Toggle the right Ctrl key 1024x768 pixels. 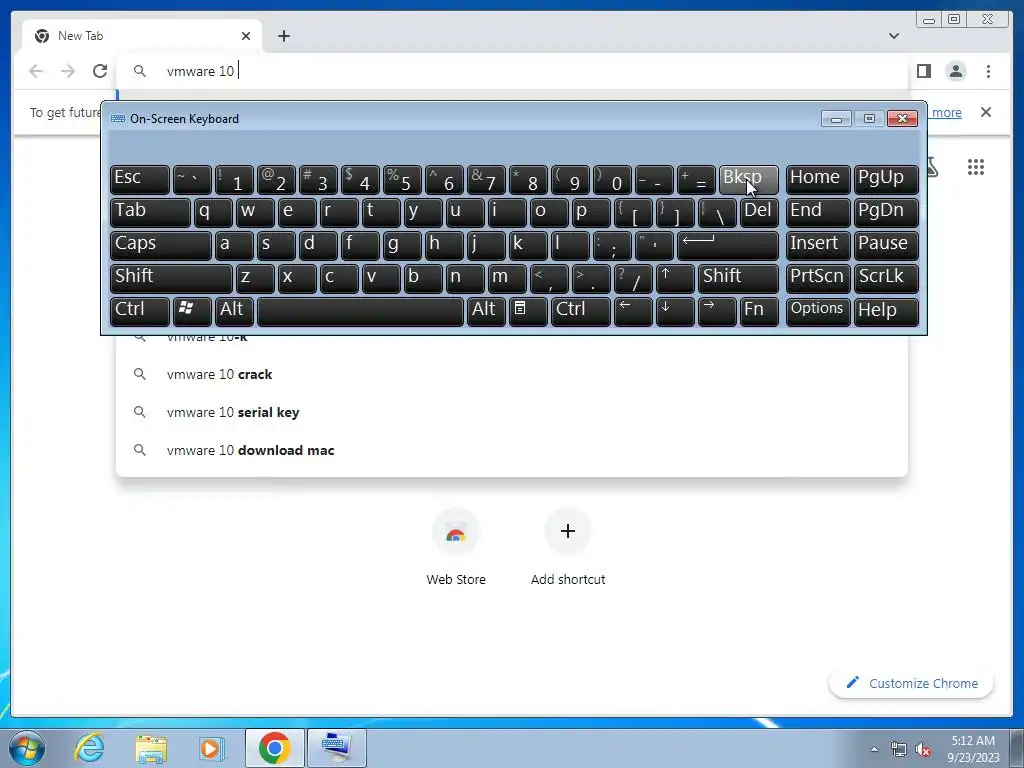(581, 311)
